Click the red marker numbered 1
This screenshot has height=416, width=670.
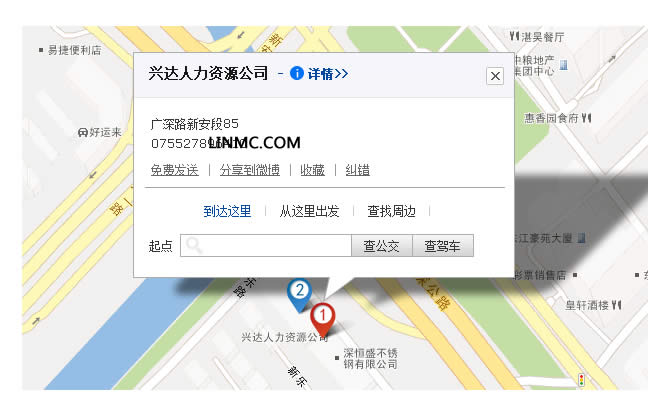point(323,318)
